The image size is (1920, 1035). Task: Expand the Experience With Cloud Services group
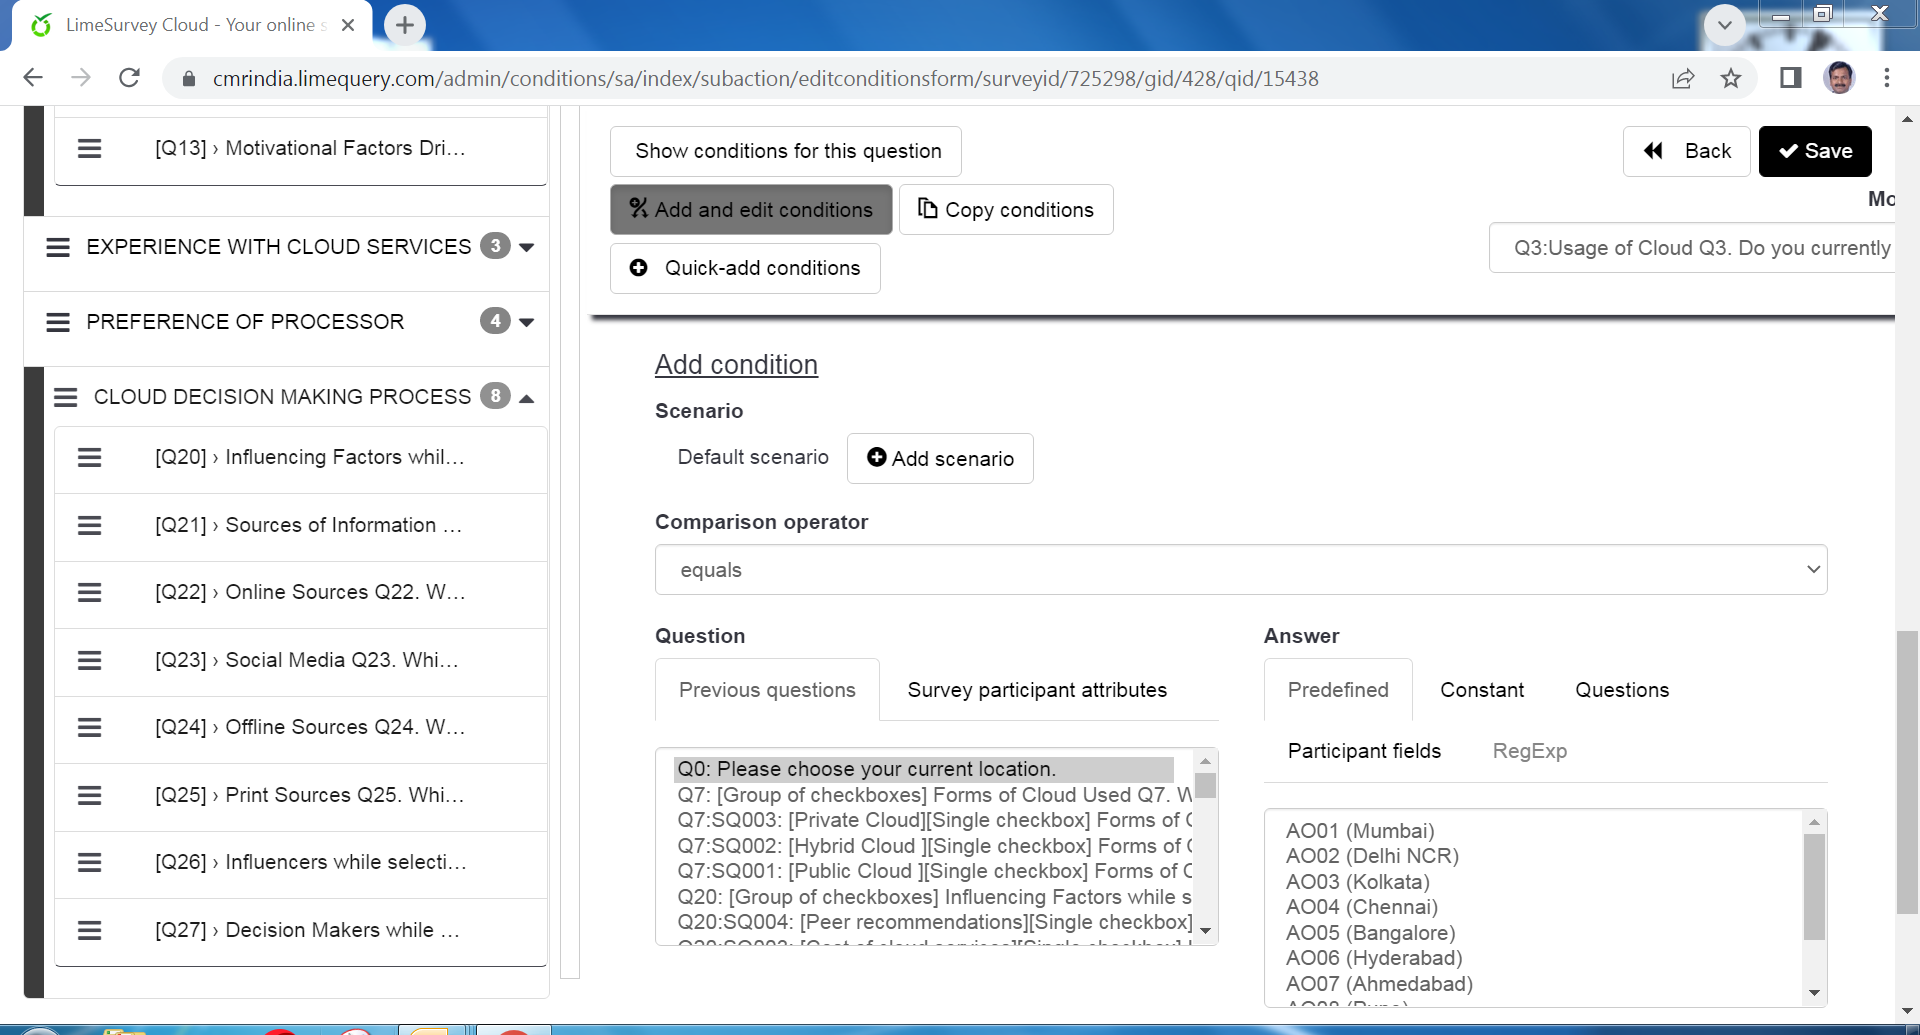click(527, 247)
